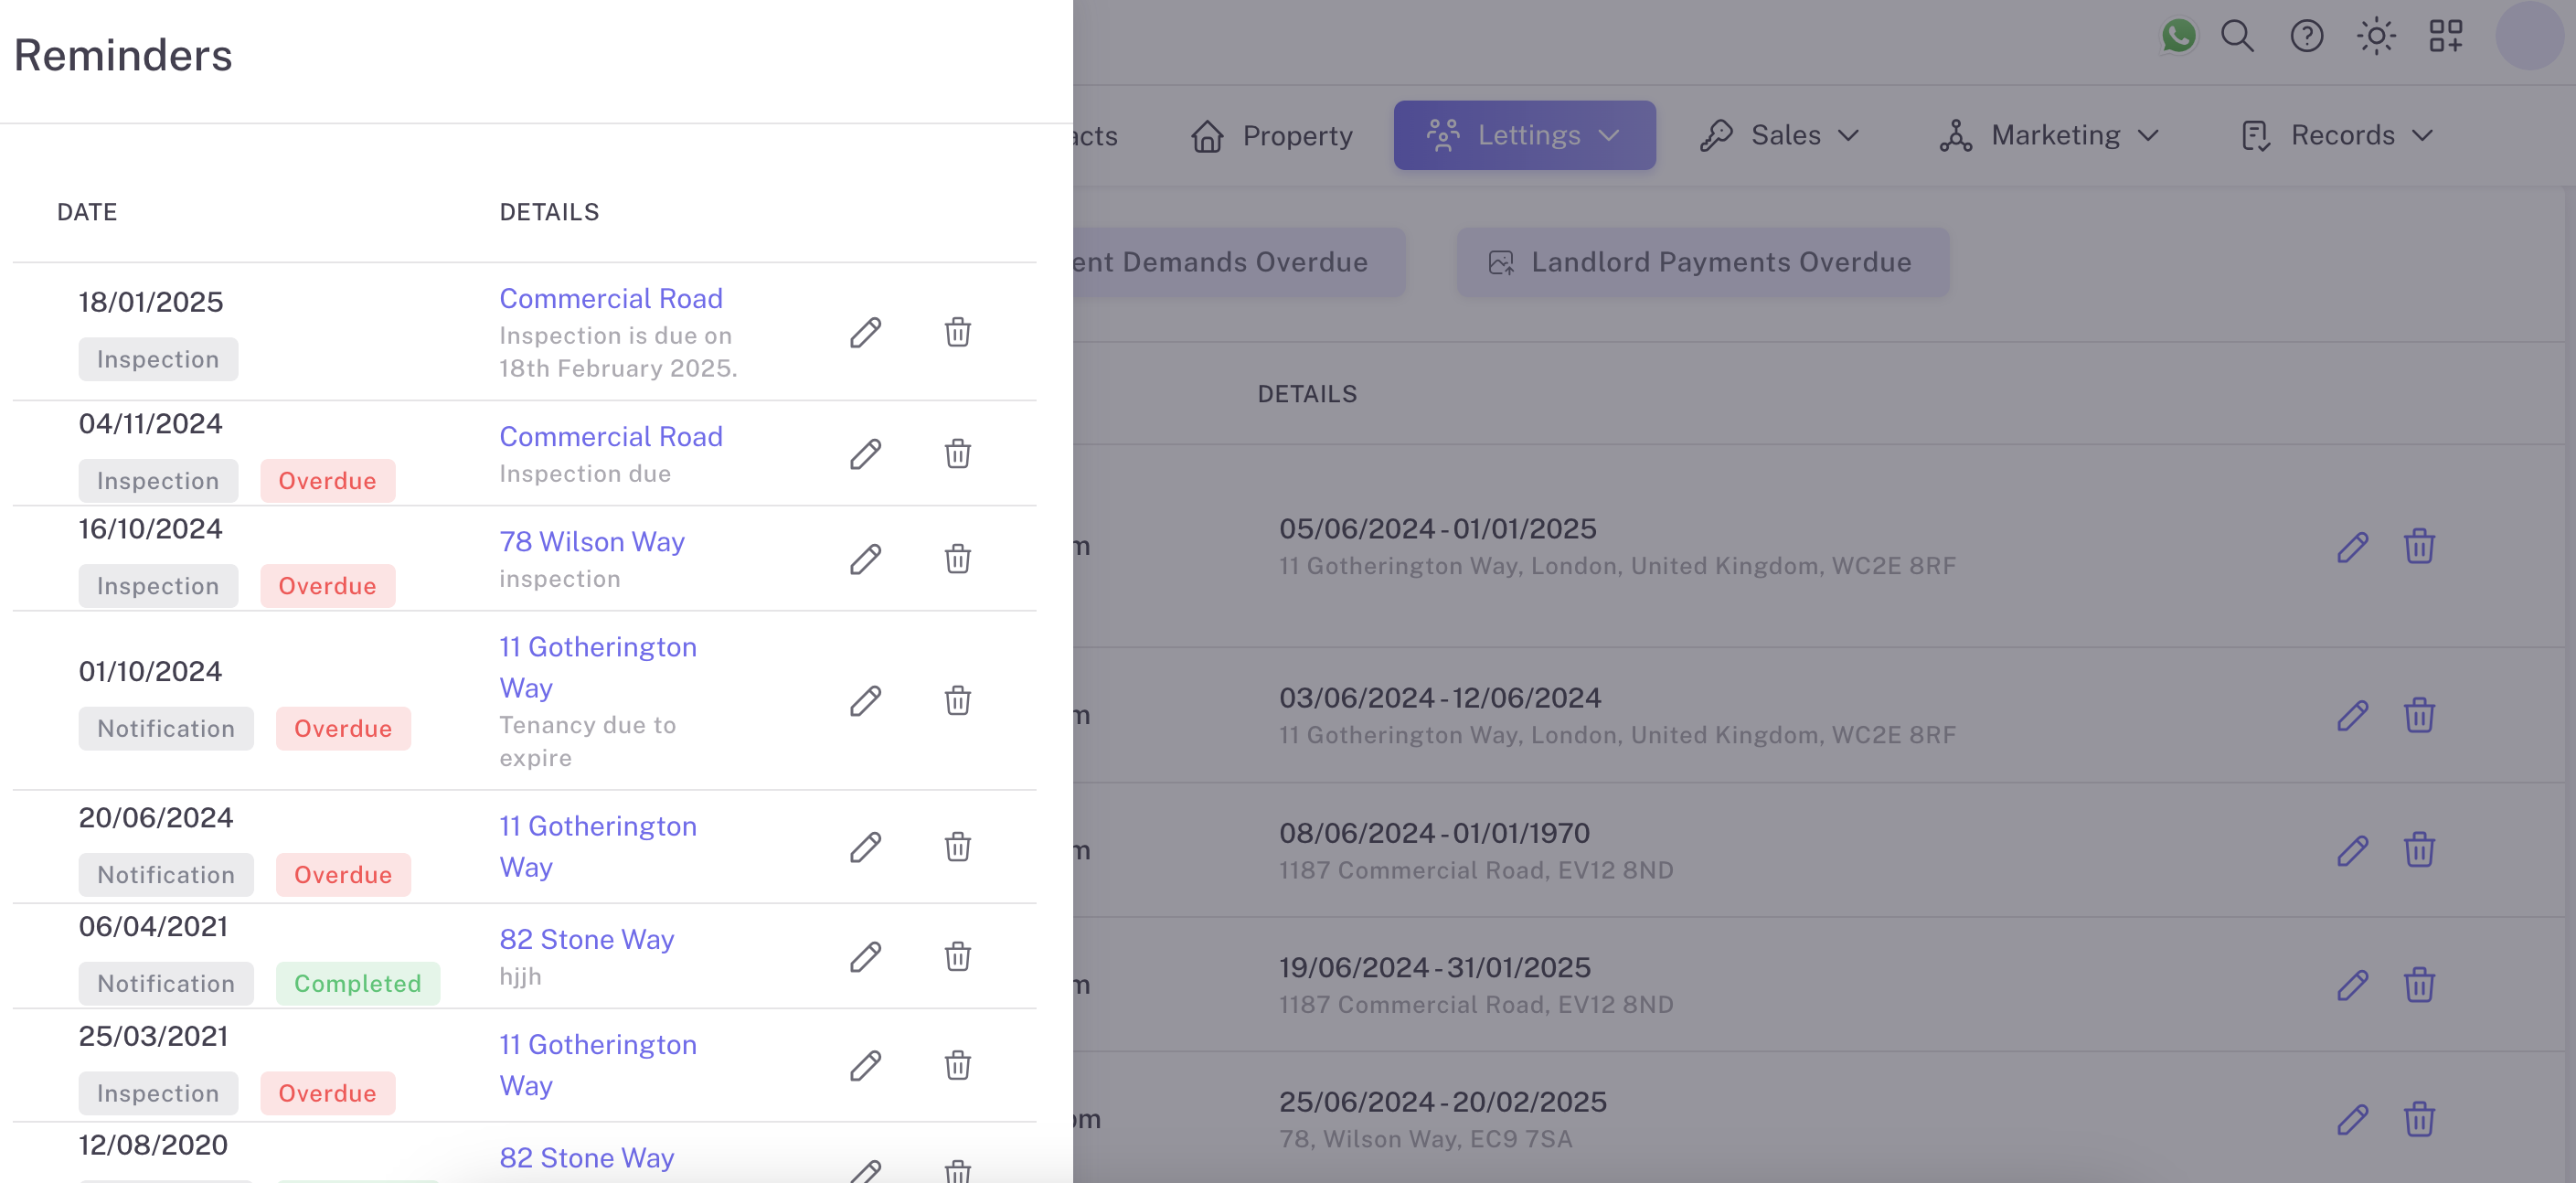2576x1183 pixels.
Task: Open the WhatsApp icon in header
Action: [2178, 36]
